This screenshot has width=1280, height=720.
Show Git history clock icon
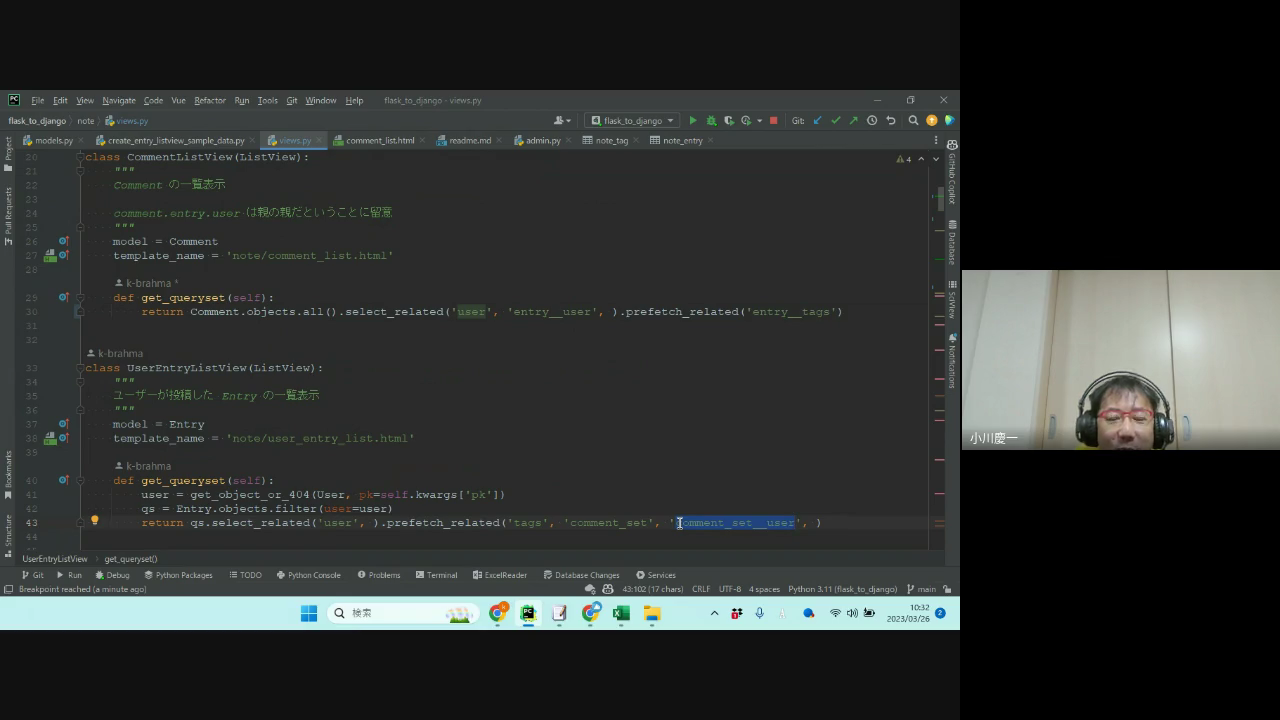pos(872,121)
